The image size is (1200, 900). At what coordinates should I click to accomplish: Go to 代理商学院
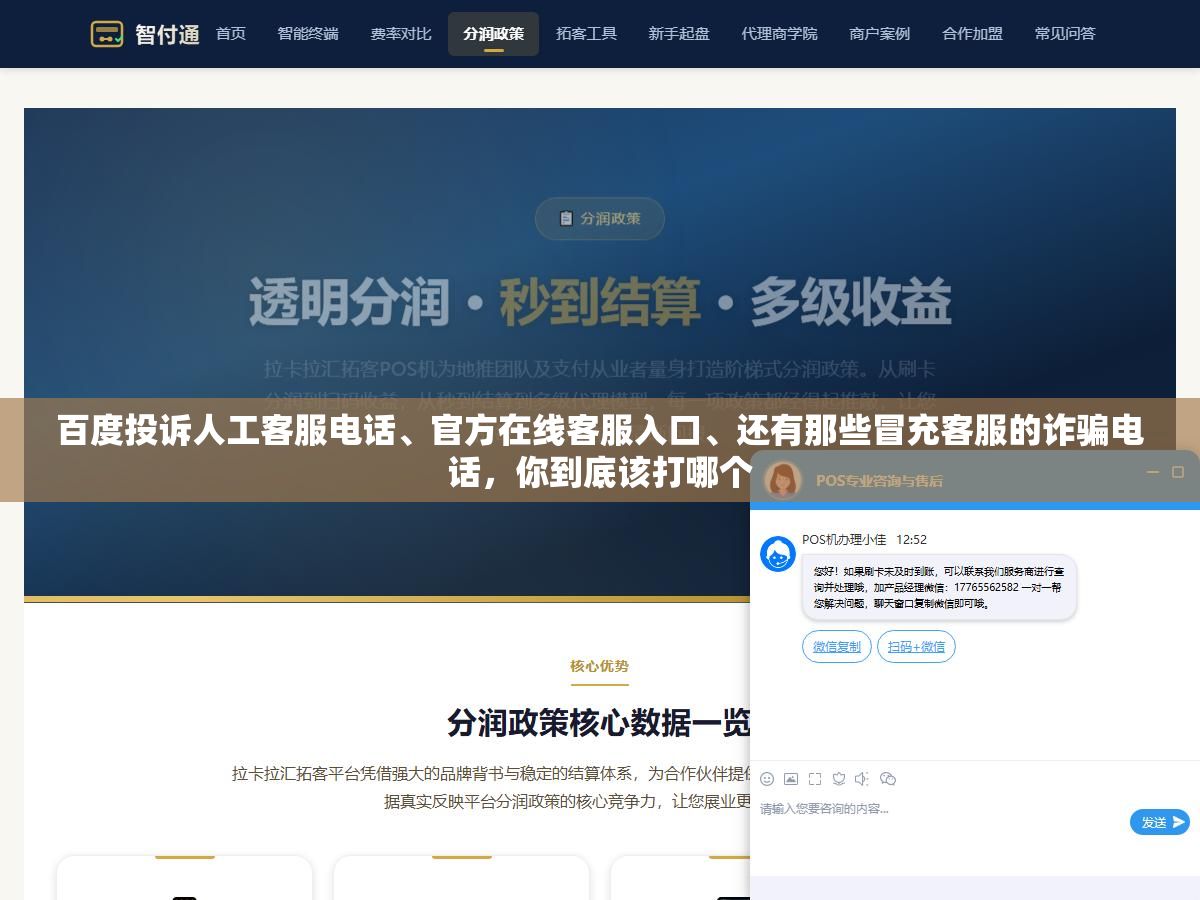click(x=779, y=34)
